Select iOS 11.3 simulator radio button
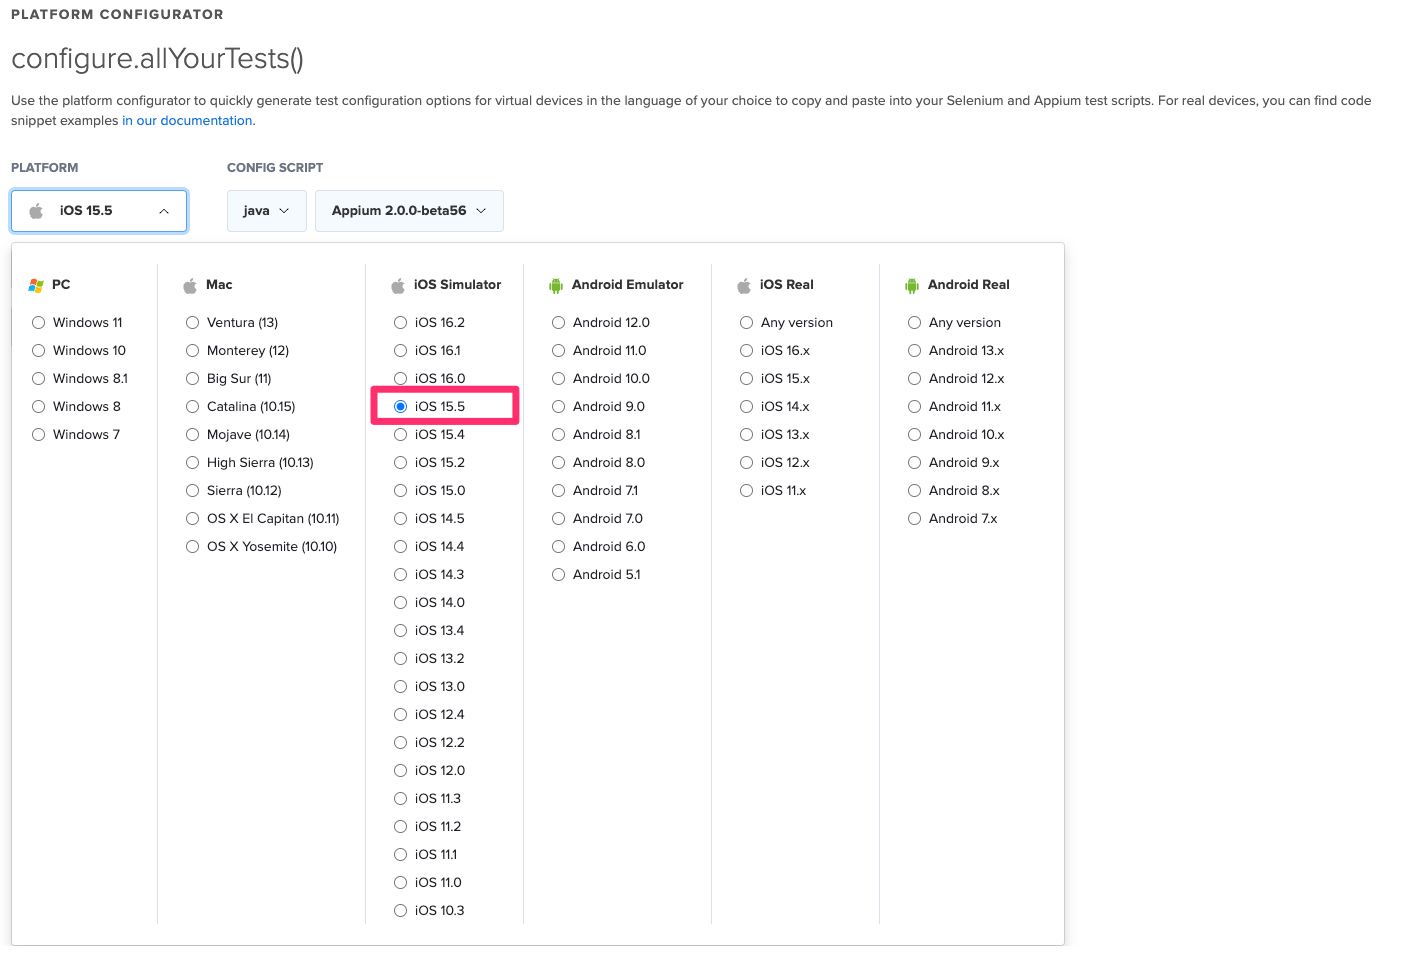Image resolution: width=1408 pixels, height=955 pixels. click(400, 799)
